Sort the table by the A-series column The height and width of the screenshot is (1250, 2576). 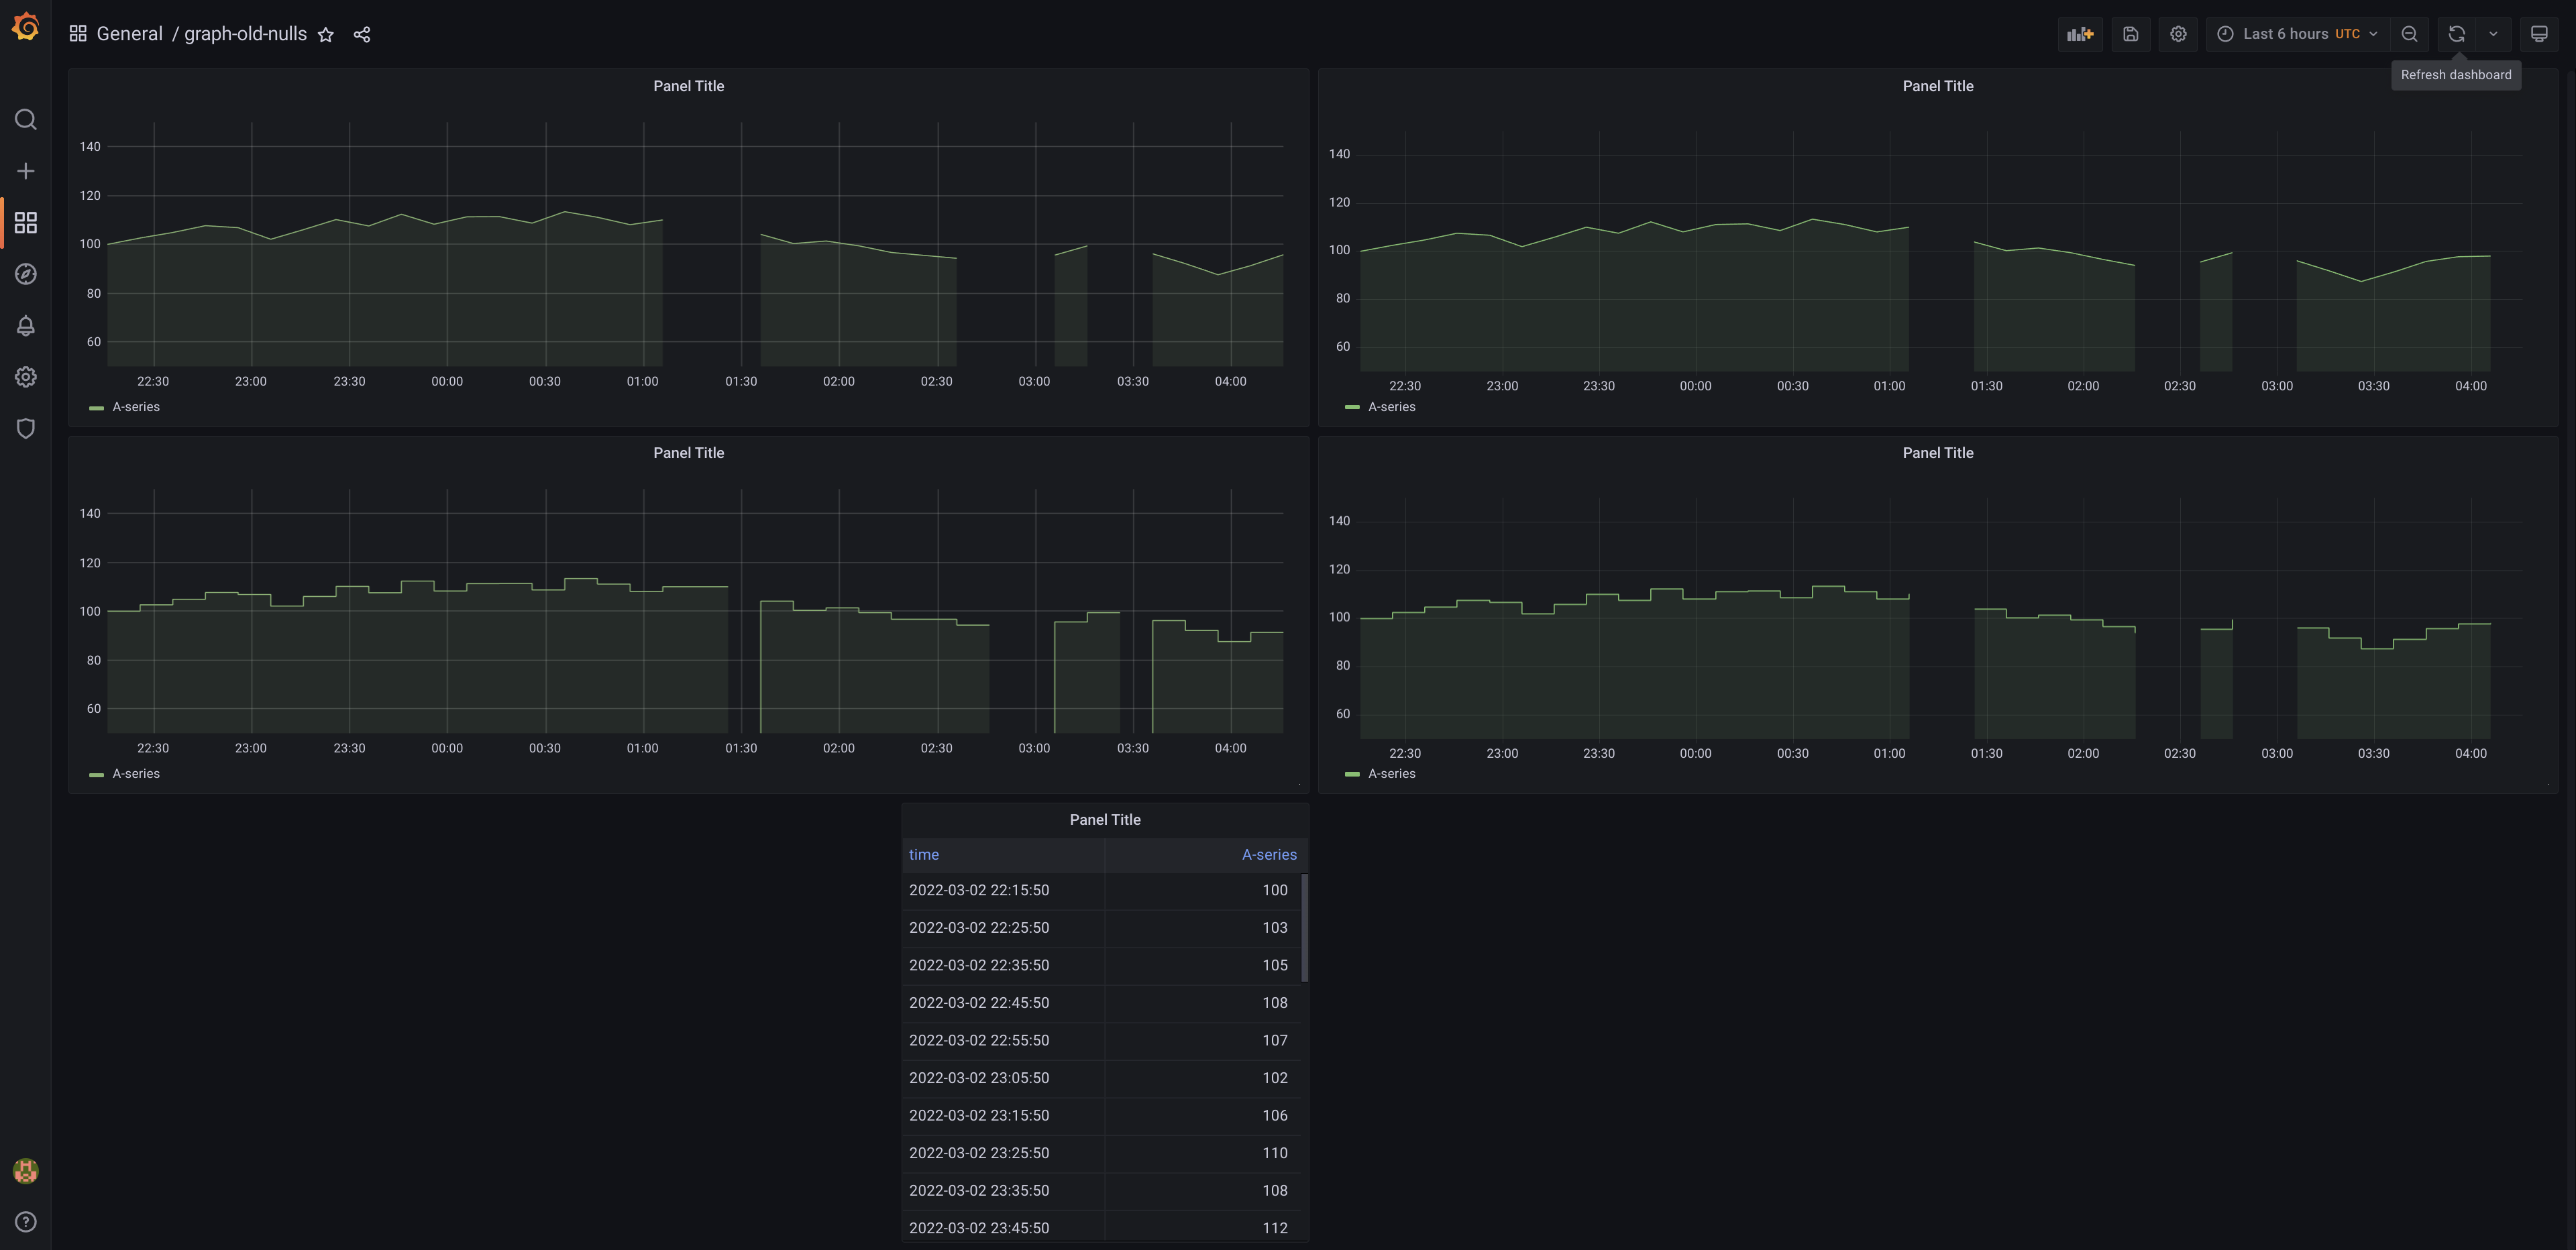click(x=1269, y=855)
